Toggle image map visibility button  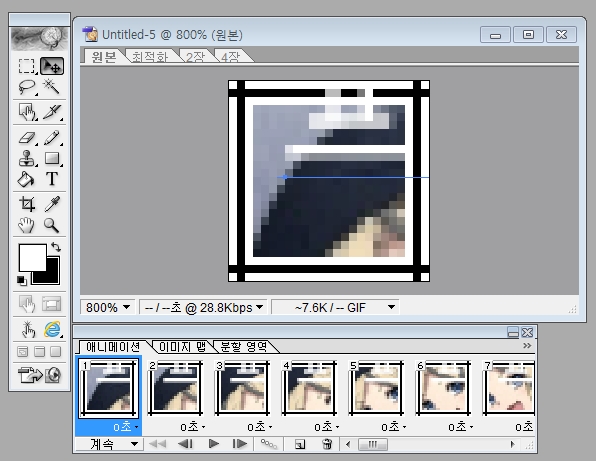[x=27, y=304]
